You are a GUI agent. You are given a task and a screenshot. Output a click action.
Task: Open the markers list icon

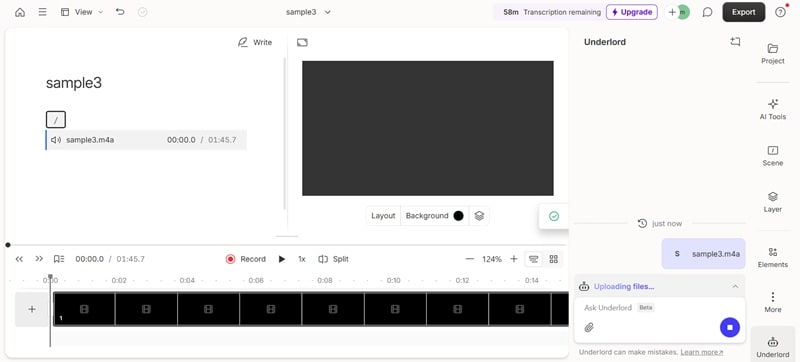click(59, 259)
